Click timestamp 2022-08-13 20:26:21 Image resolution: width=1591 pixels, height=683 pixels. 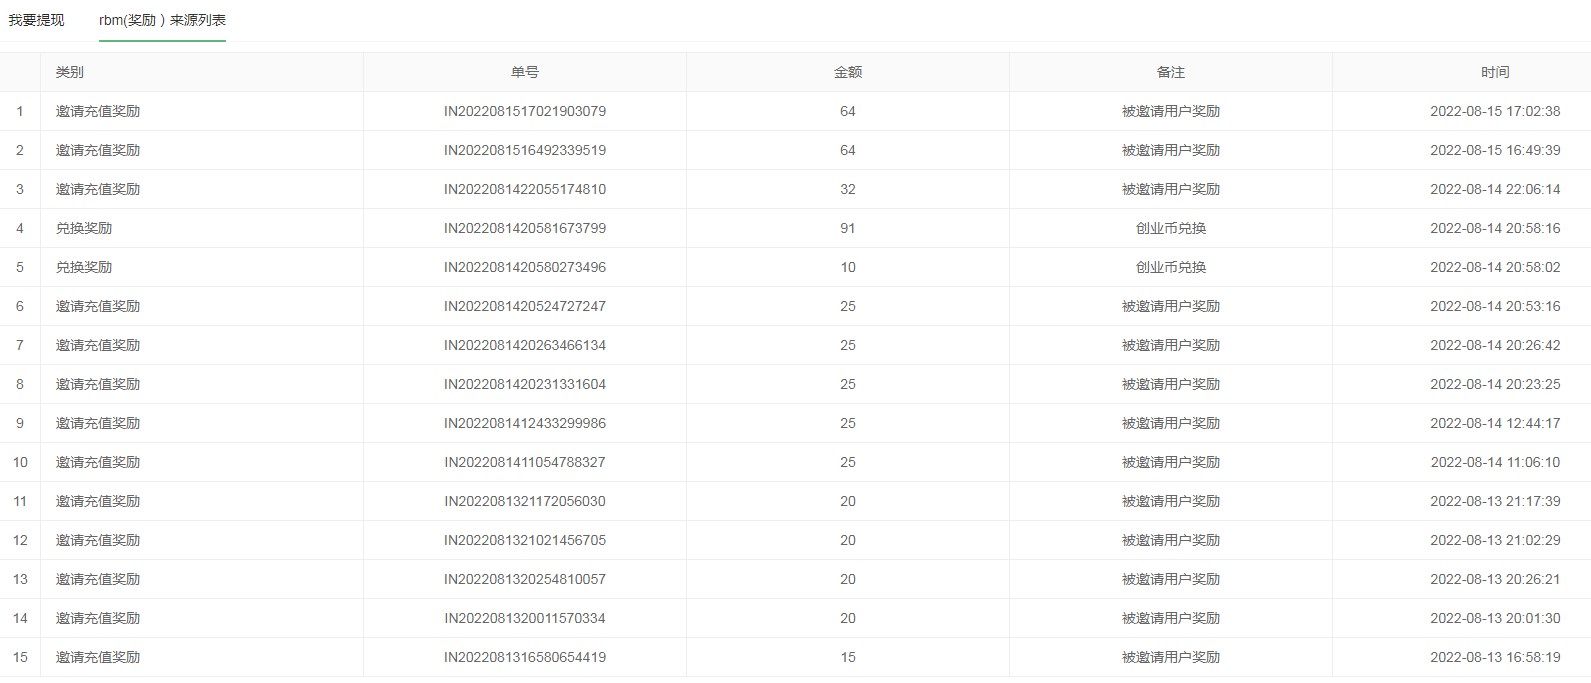coord(1495,579)
